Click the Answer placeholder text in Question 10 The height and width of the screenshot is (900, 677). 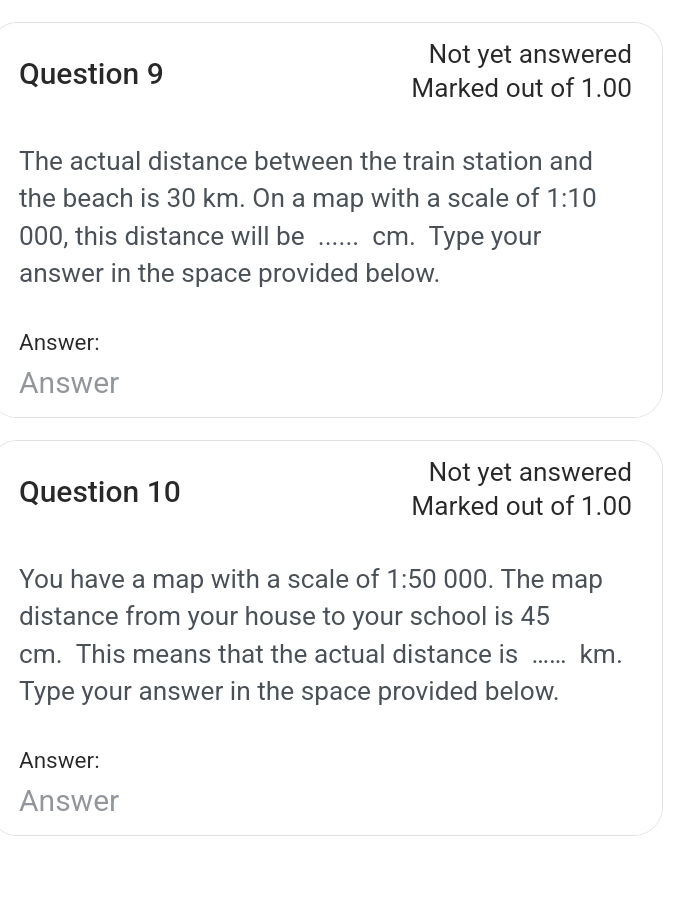click(69, 801)
